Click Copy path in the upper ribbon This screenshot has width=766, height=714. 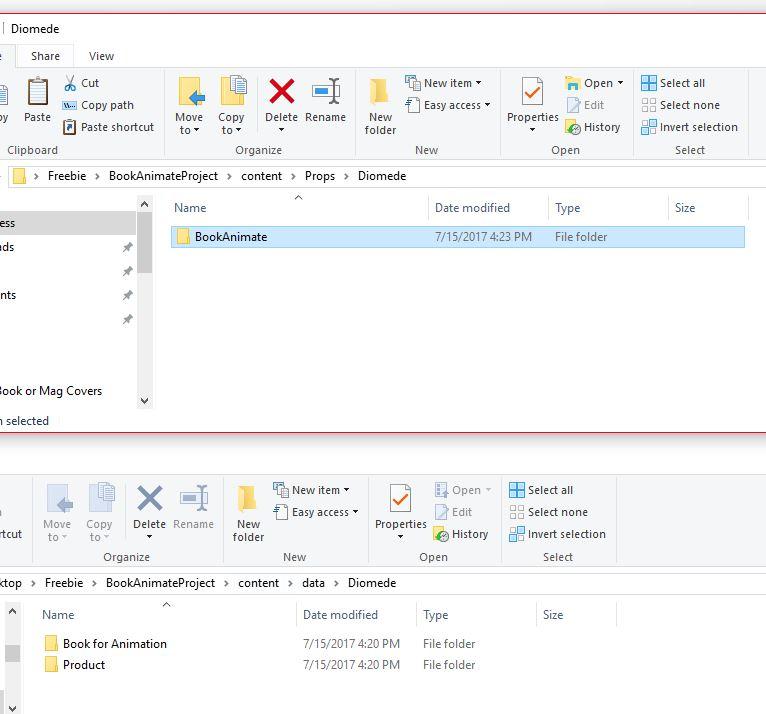(98, 105)
